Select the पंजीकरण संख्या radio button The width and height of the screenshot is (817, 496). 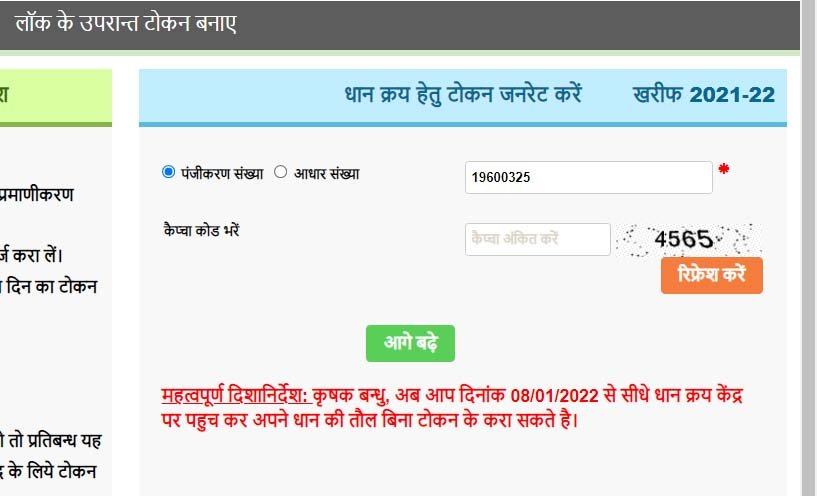point(168,172)
